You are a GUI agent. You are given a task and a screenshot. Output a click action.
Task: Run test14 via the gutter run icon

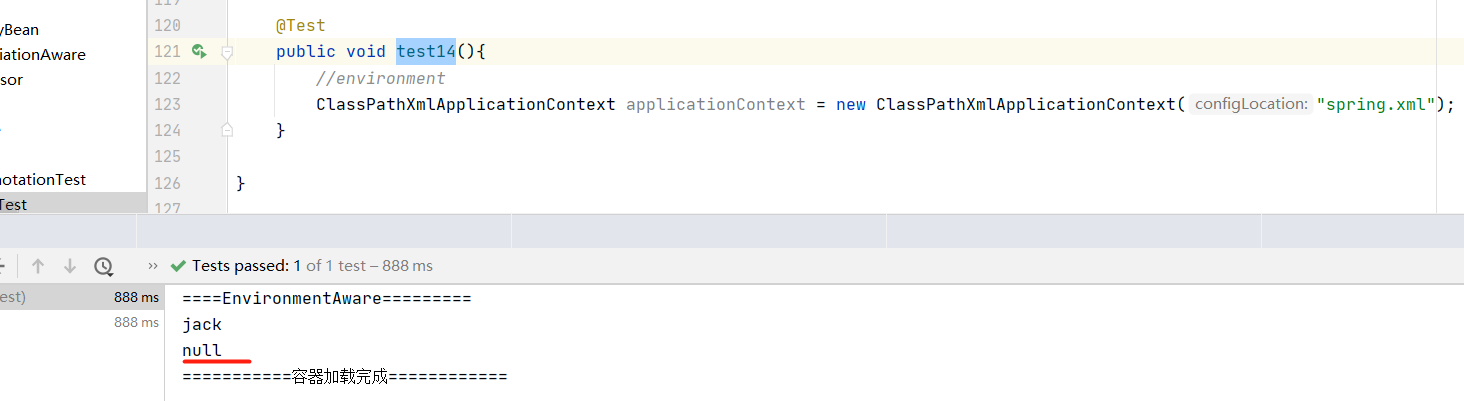pyautogui.click(x=199, y=51)
